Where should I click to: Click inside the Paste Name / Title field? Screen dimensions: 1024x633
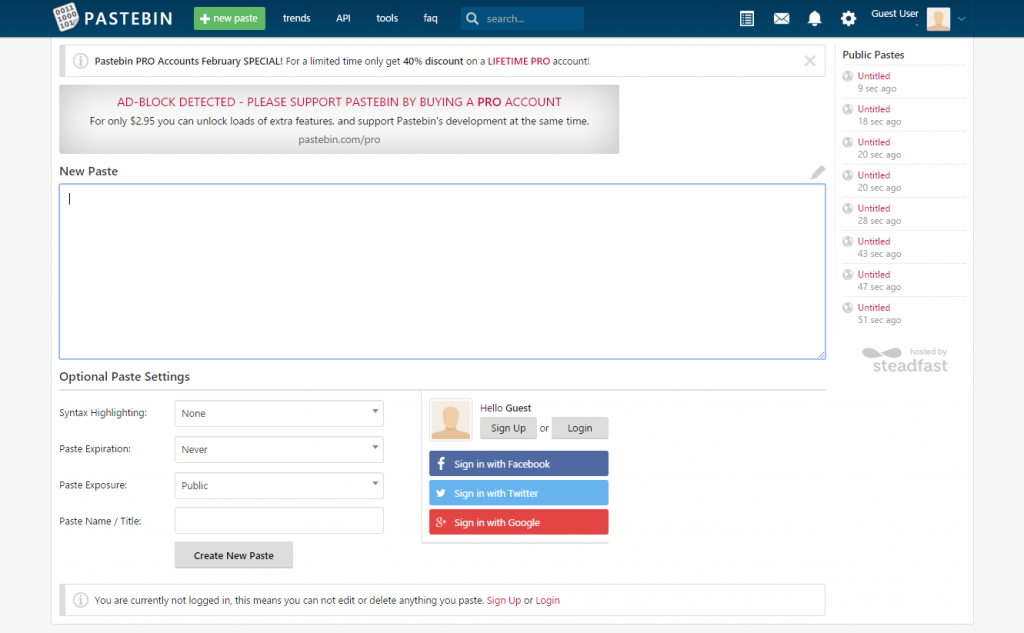[x=279, y=521]
